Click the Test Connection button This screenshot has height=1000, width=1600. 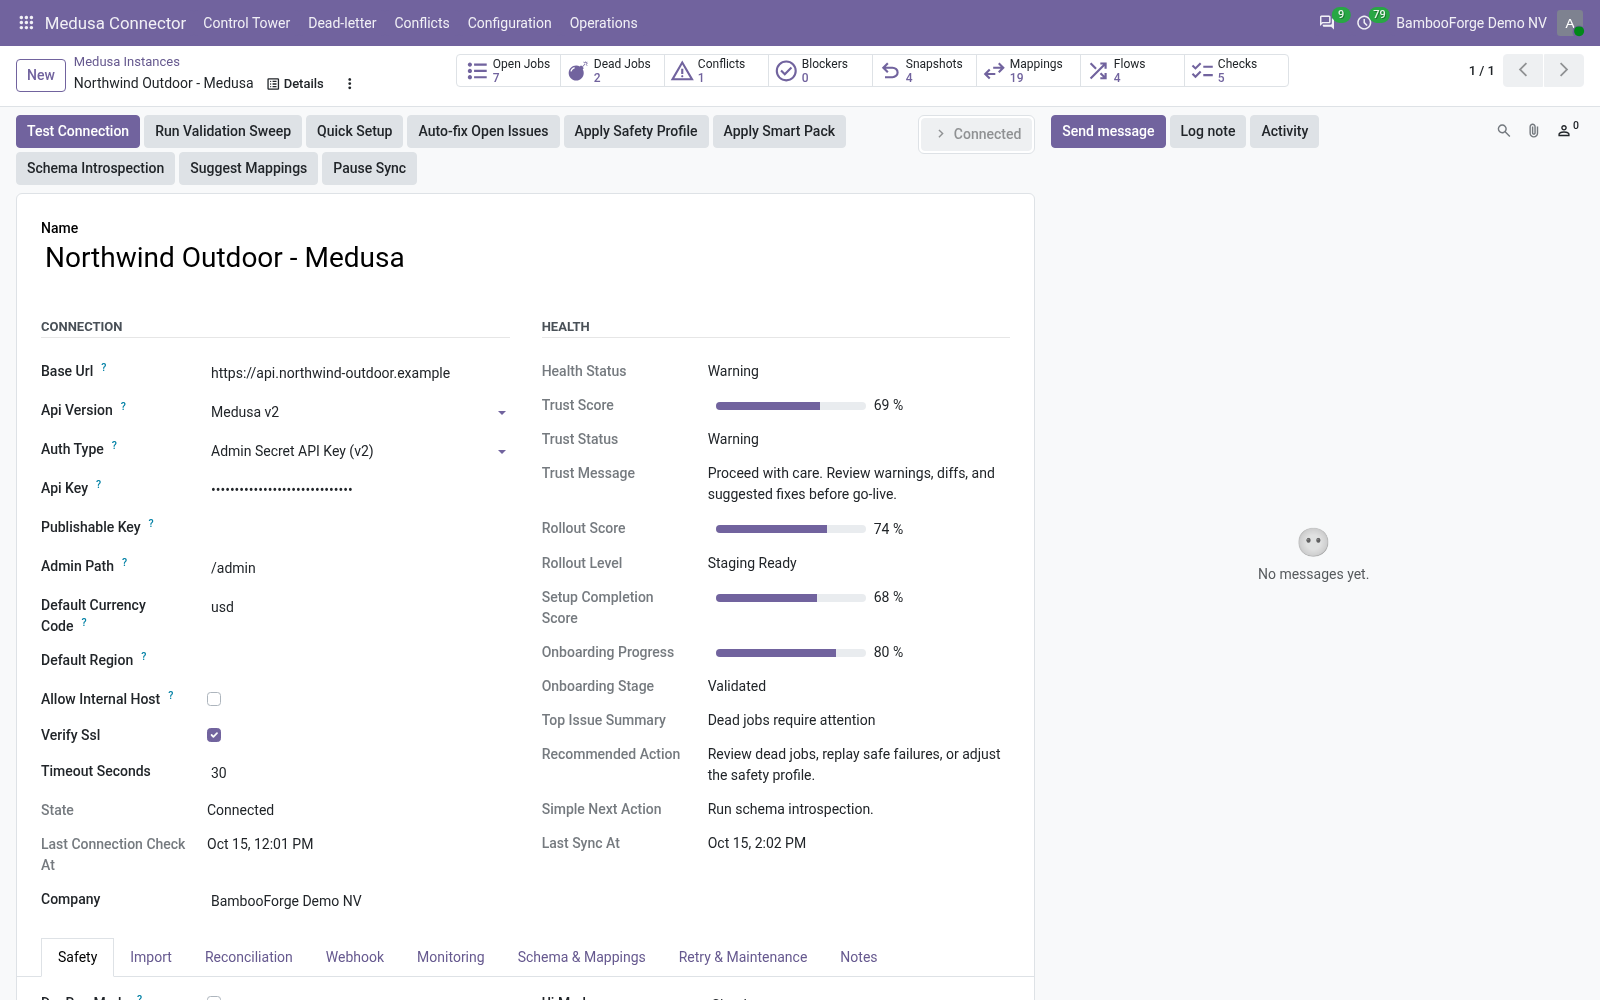click(x=78, y=131)
